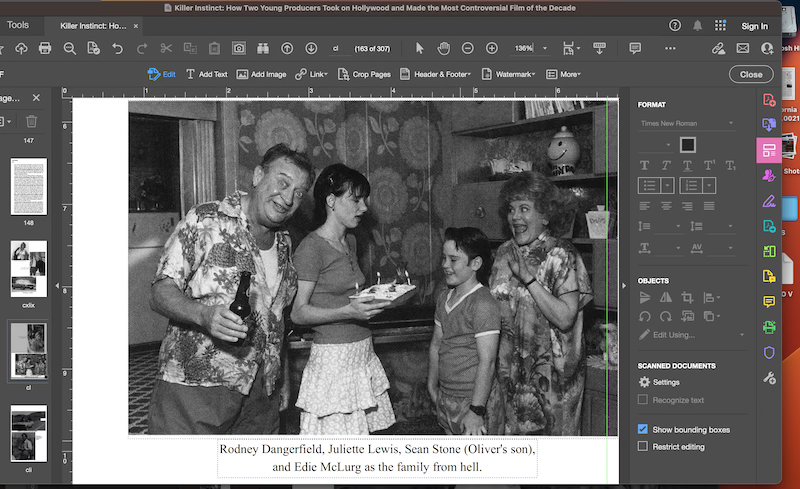Image resolution: width=800 pixels, height=489 pixels.
Task: Open Header & Footer dropdown
Action: click(435, 75)
